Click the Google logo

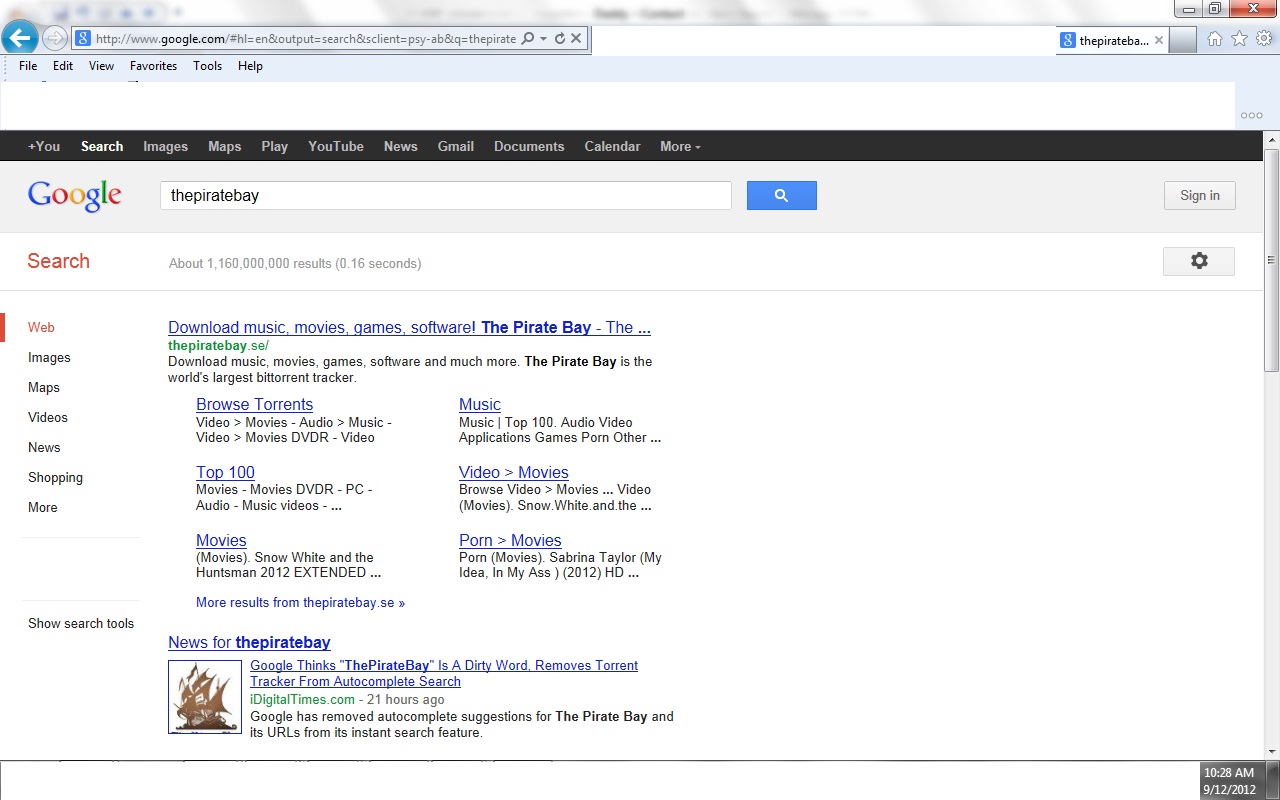click(75, 196)
